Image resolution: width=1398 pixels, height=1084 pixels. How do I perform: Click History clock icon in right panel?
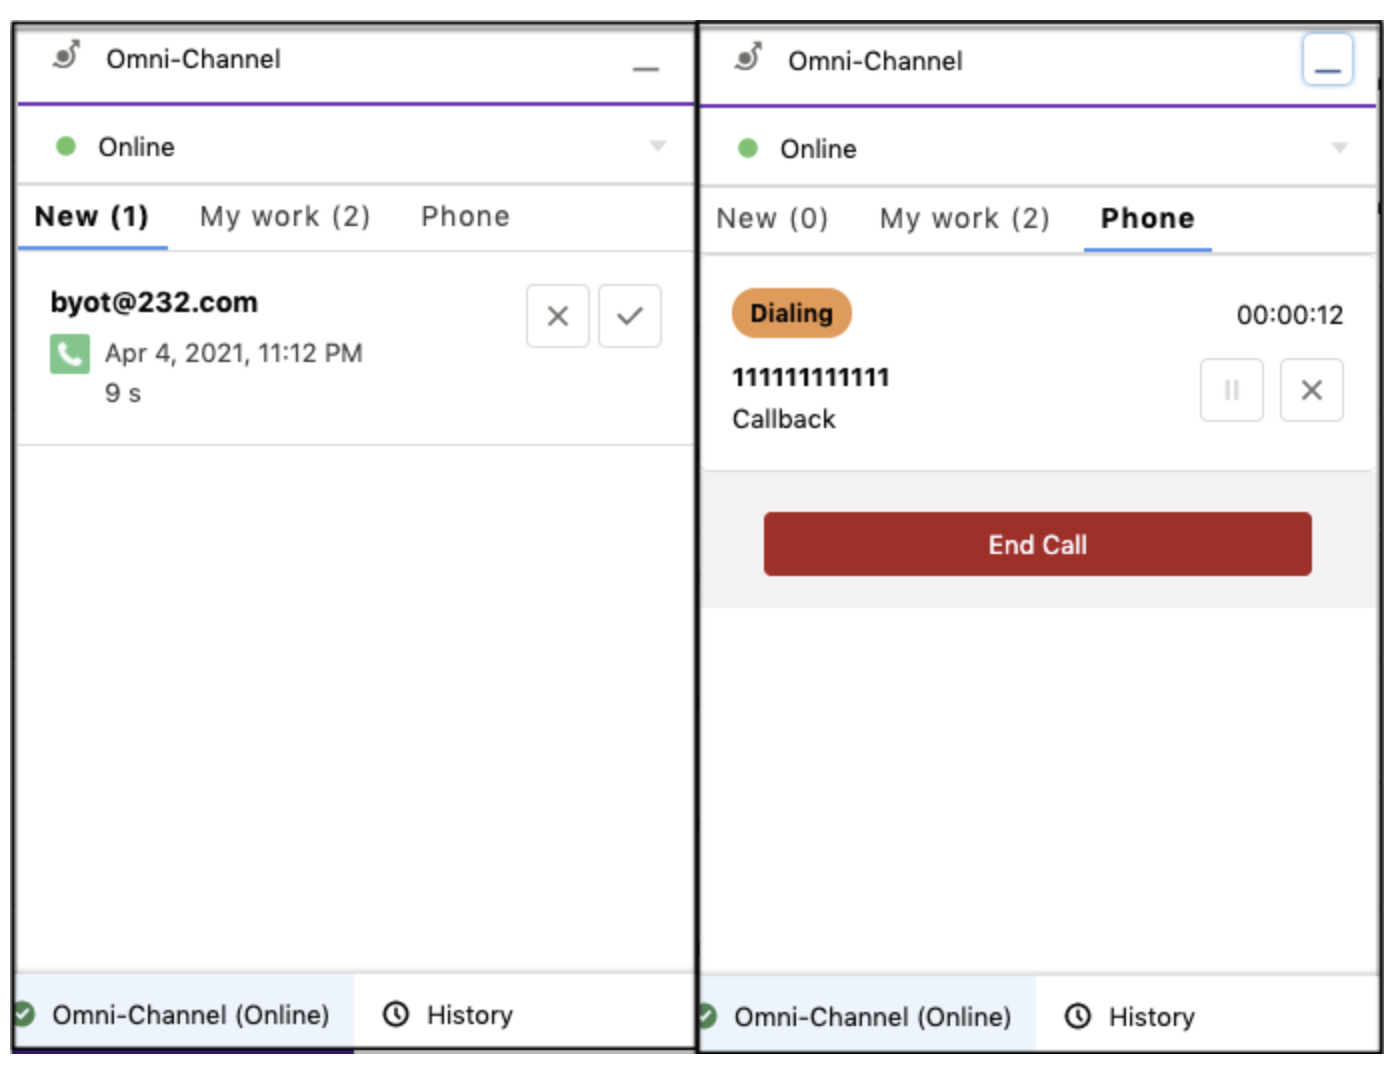point(1077,1016)
